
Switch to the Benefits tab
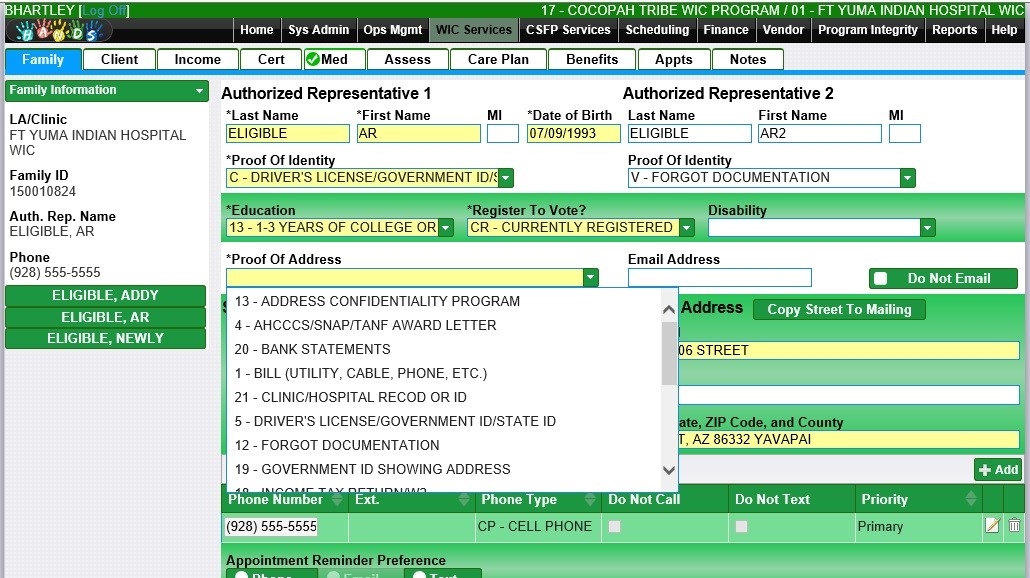pos(592,60)
